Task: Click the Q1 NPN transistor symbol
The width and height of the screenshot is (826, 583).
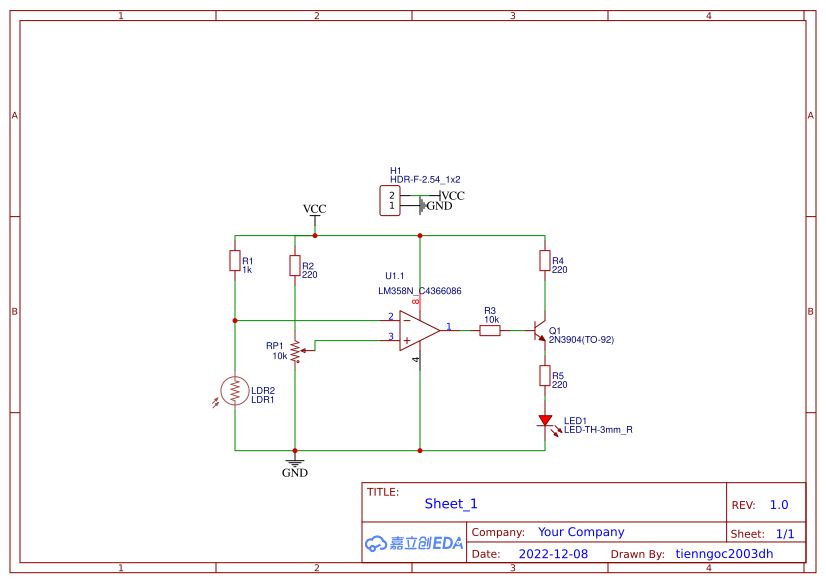Action: pos(540,331)
